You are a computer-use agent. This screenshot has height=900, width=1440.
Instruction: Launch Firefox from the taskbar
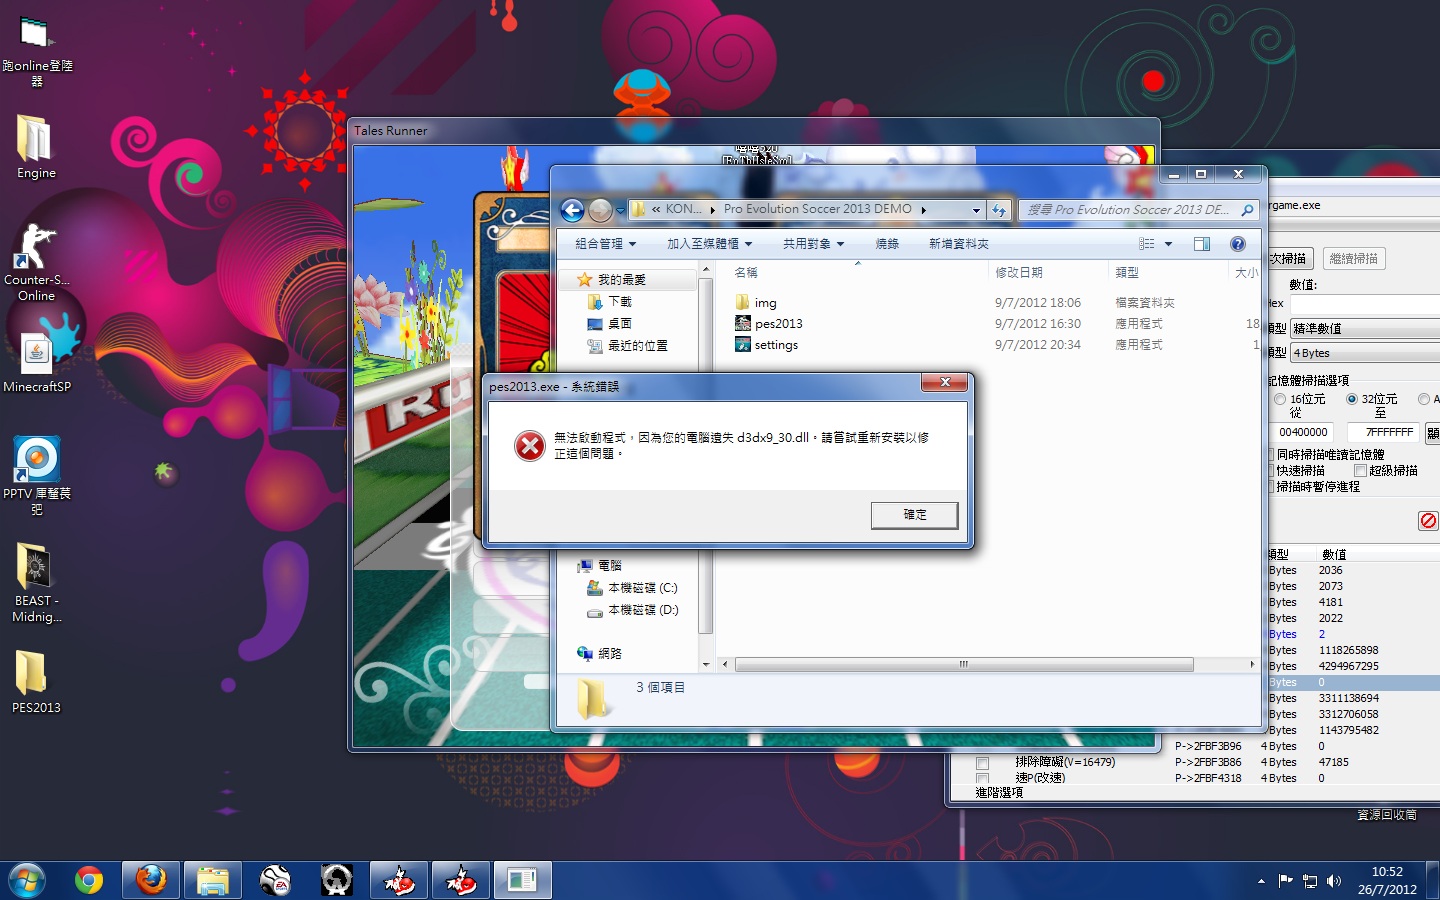[x=150, y=880]
